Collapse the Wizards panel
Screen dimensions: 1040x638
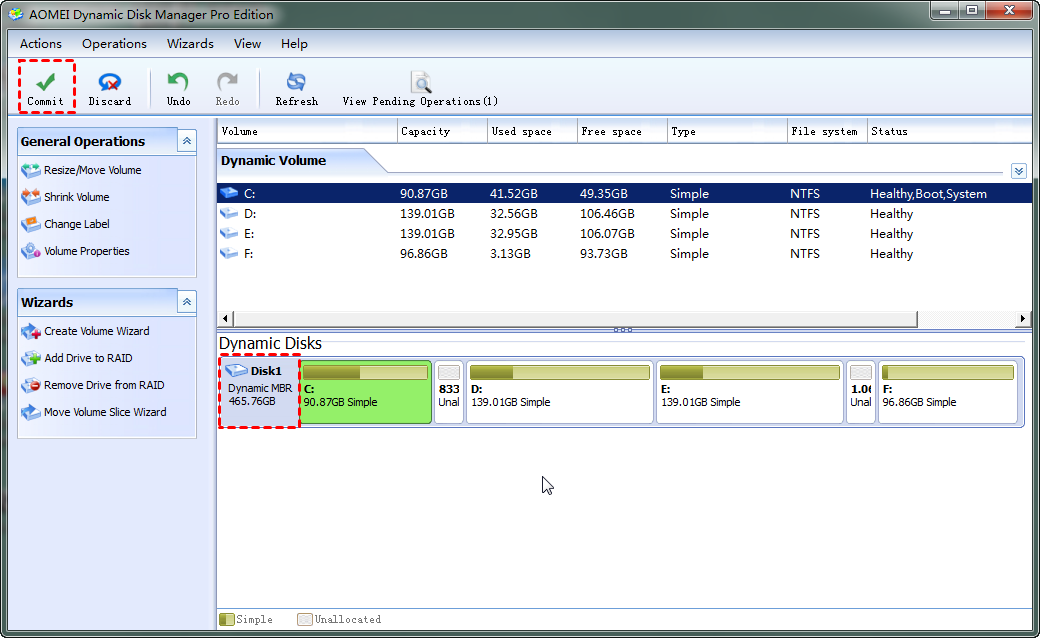[x=187, y=302]
